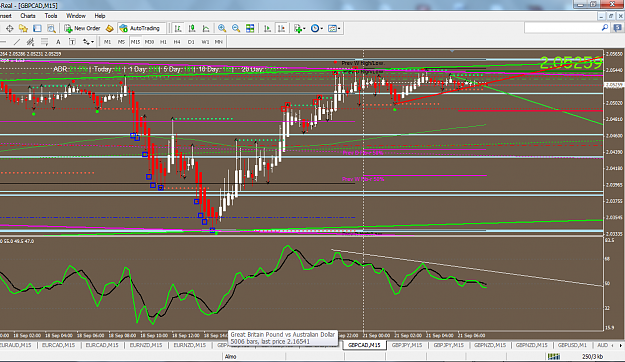Screen dimensions: 625x362
Task: Click the 250/3 kb traffic indicator
Action: click(592, 356)
